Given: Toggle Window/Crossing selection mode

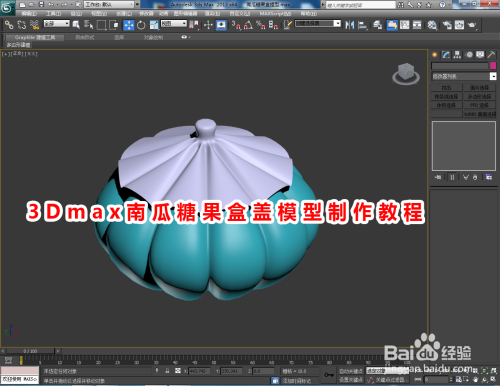Looking at the screenshot, I should tap(114, 25).
